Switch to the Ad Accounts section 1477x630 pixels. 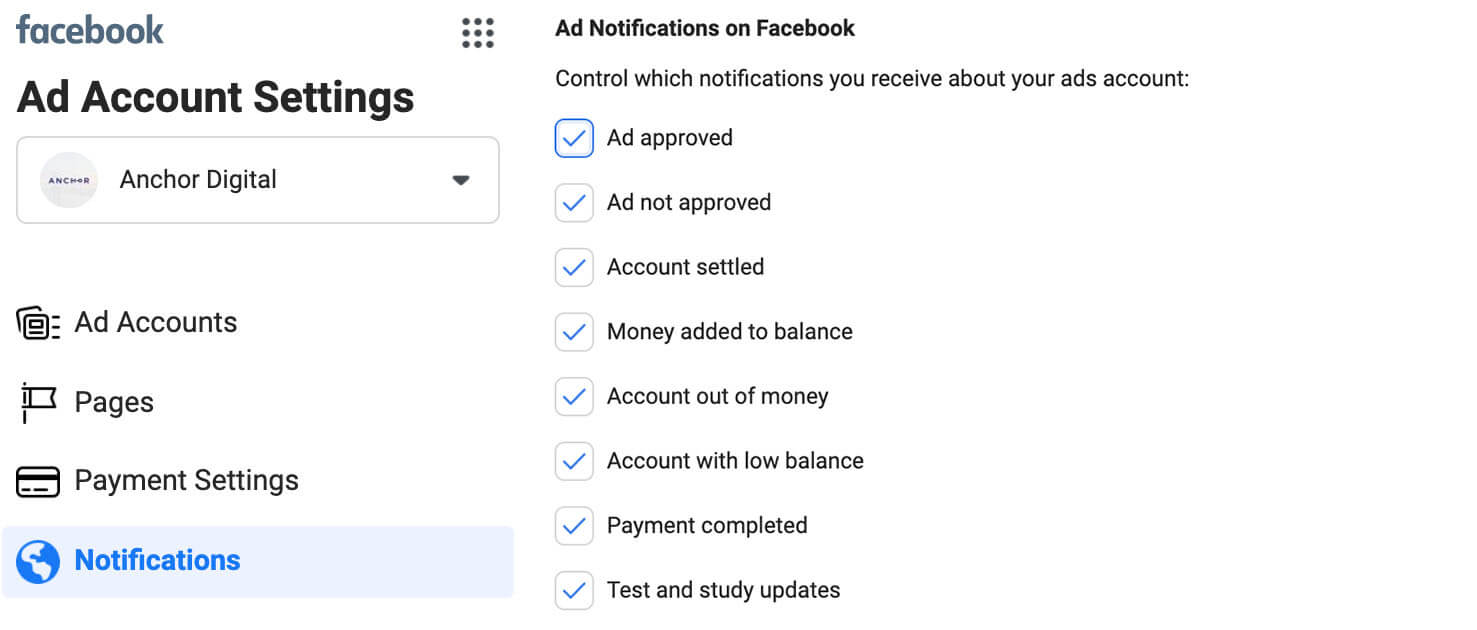click(156, 321)
